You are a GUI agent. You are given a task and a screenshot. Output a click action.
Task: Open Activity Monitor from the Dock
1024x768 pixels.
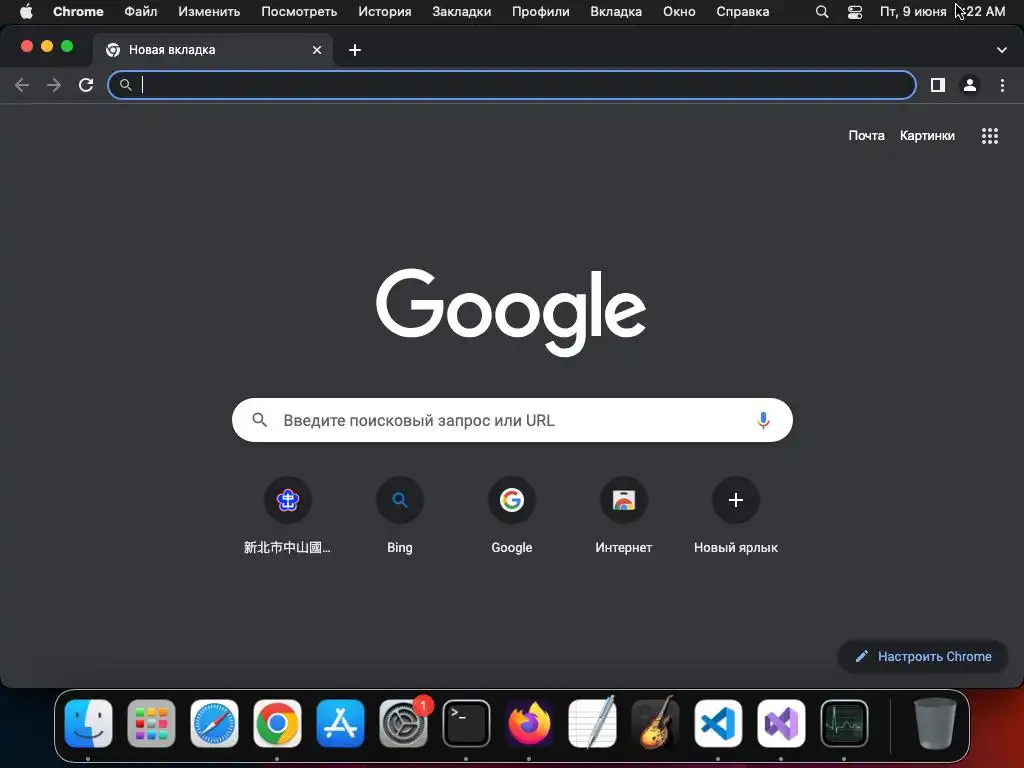[x=844, y=724]
